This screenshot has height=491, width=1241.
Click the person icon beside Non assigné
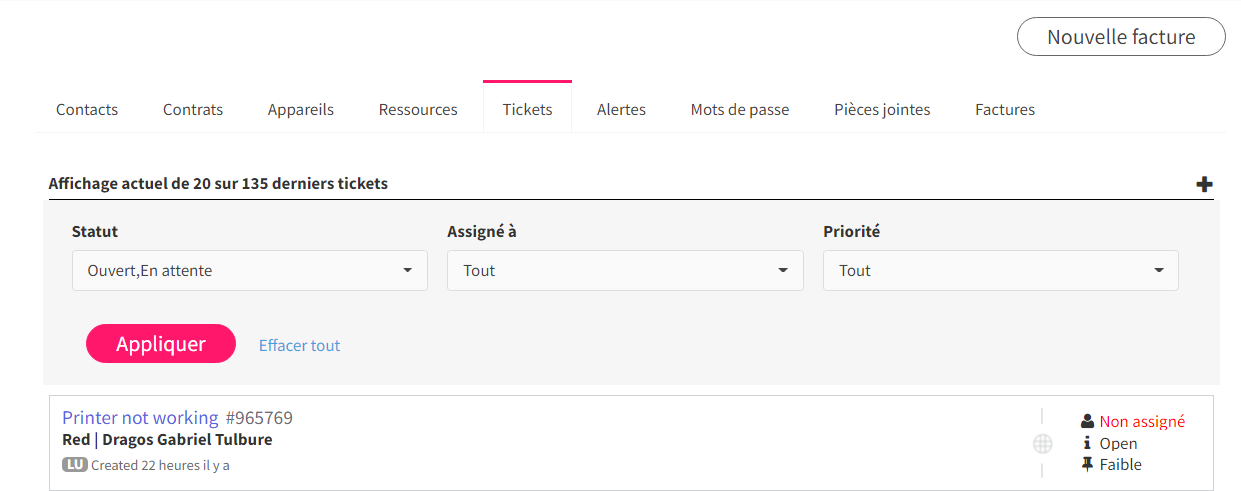[x=1088, y=422]
